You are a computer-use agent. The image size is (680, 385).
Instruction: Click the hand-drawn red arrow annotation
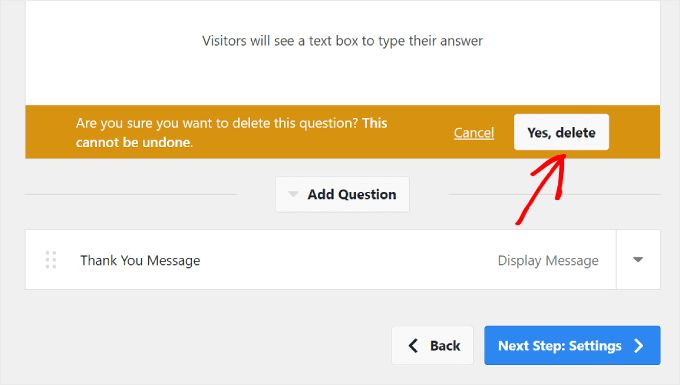(x=542, y=189)
